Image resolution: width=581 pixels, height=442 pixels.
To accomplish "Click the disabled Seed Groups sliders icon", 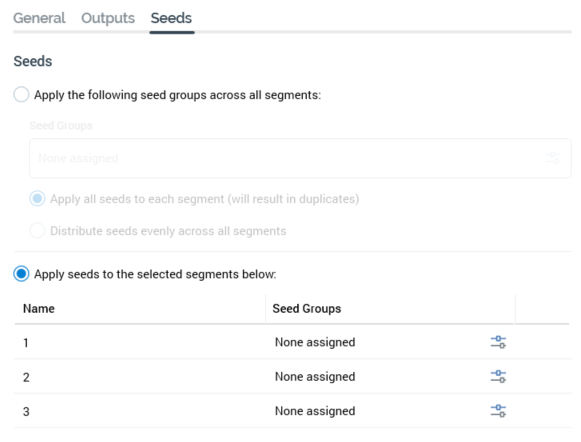I will coord(552,158).
